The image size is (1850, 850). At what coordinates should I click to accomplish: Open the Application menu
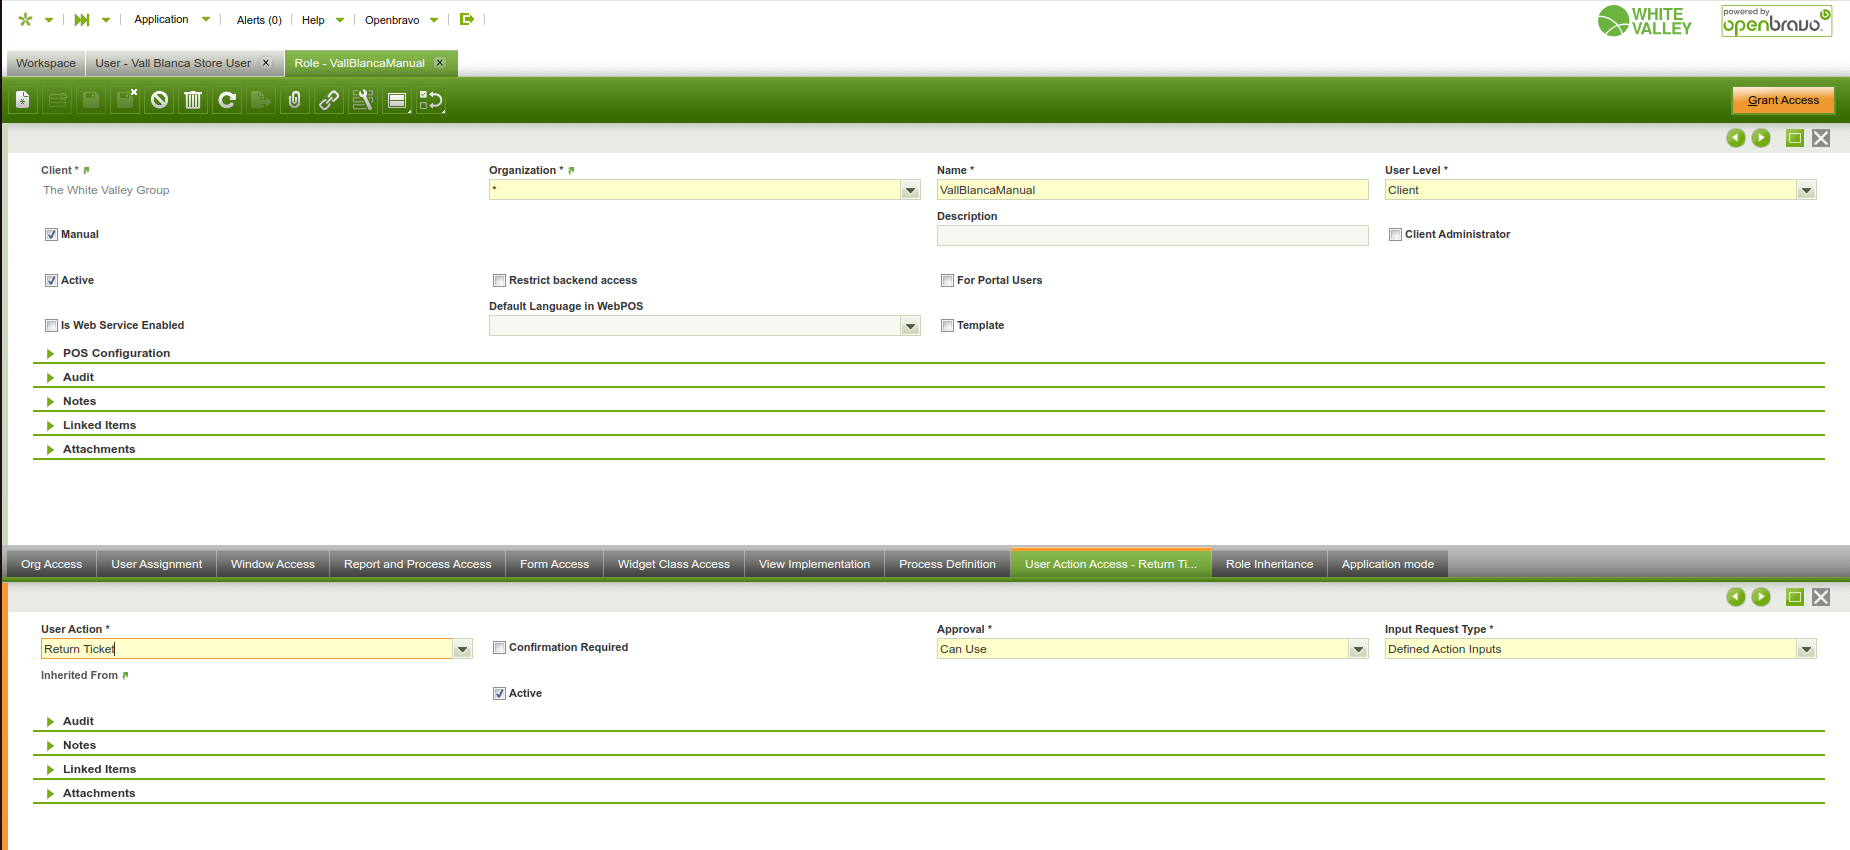point(162,19)
